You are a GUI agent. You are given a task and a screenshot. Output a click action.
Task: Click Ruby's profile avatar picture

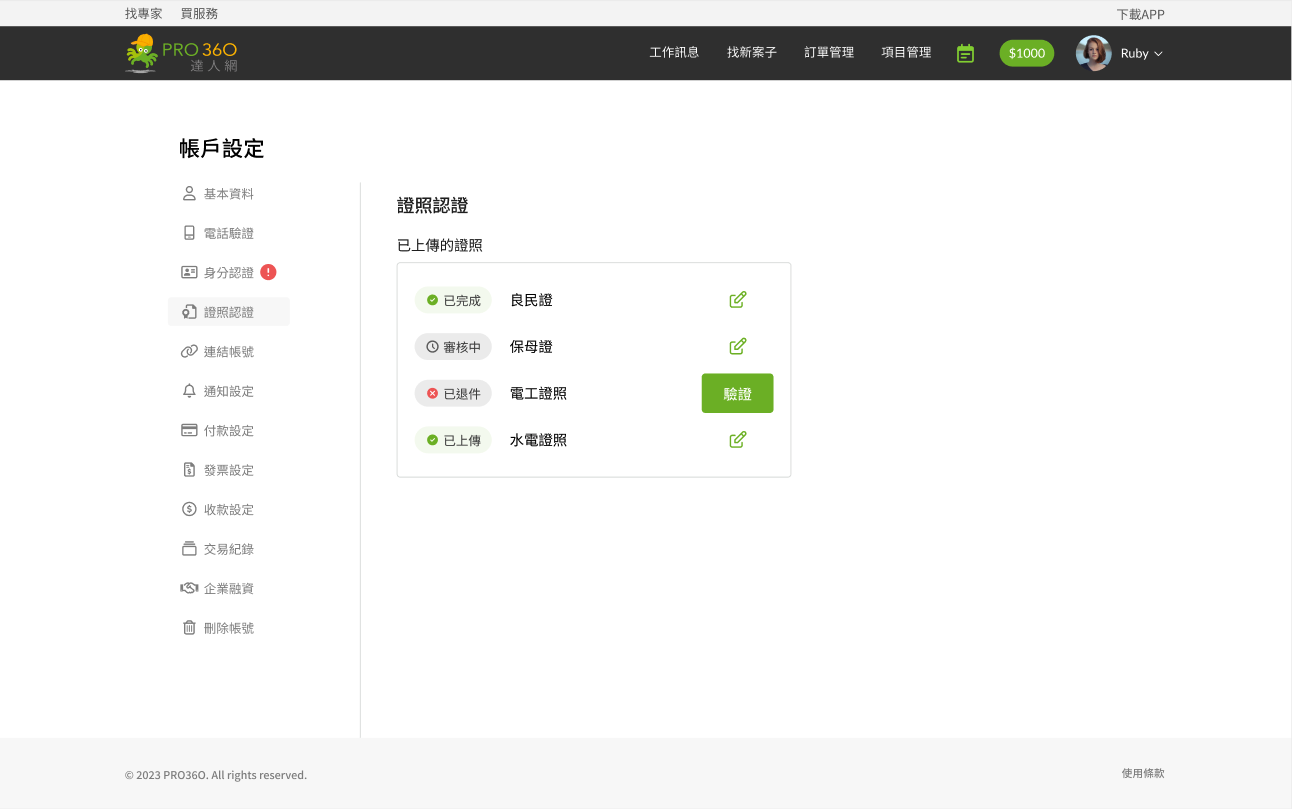(1093, 53)
